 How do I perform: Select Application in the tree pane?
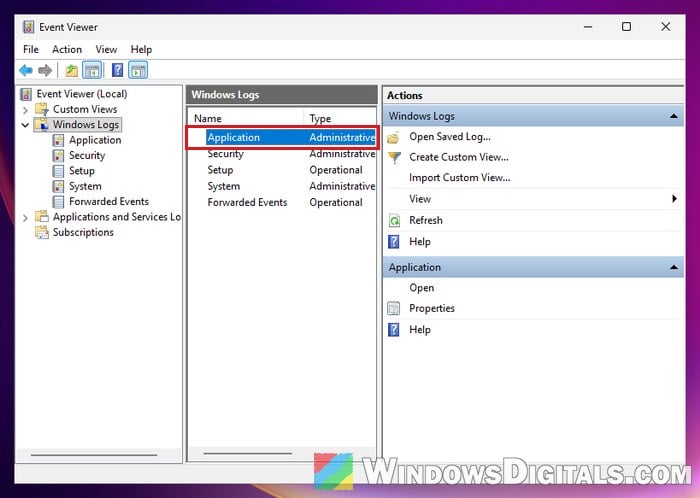pyautogui.click(x=95, y=140)
